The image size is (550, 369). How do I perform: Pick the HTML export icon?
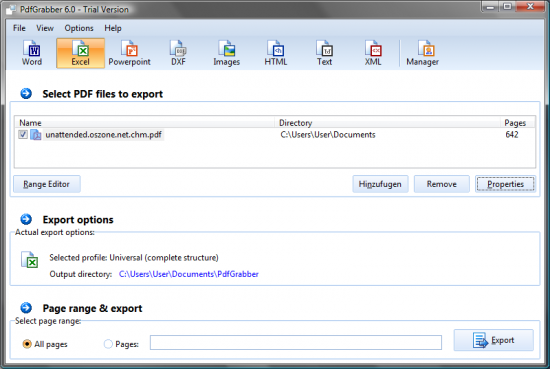pos(276,53)
